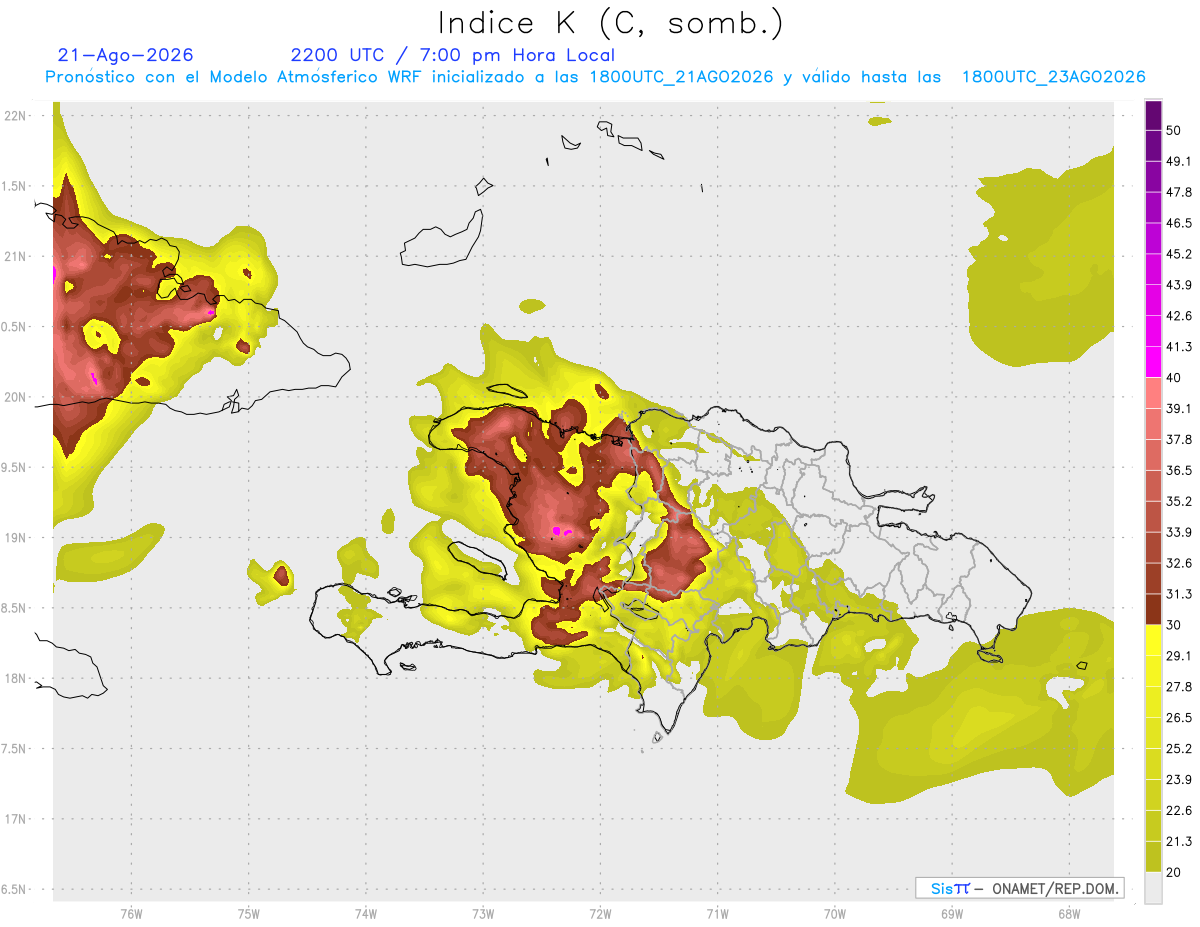The width and height of the screenshot is (1200, 927).
Task: Select the legend value '39.1'
Action: click(x=1179, y=409)
